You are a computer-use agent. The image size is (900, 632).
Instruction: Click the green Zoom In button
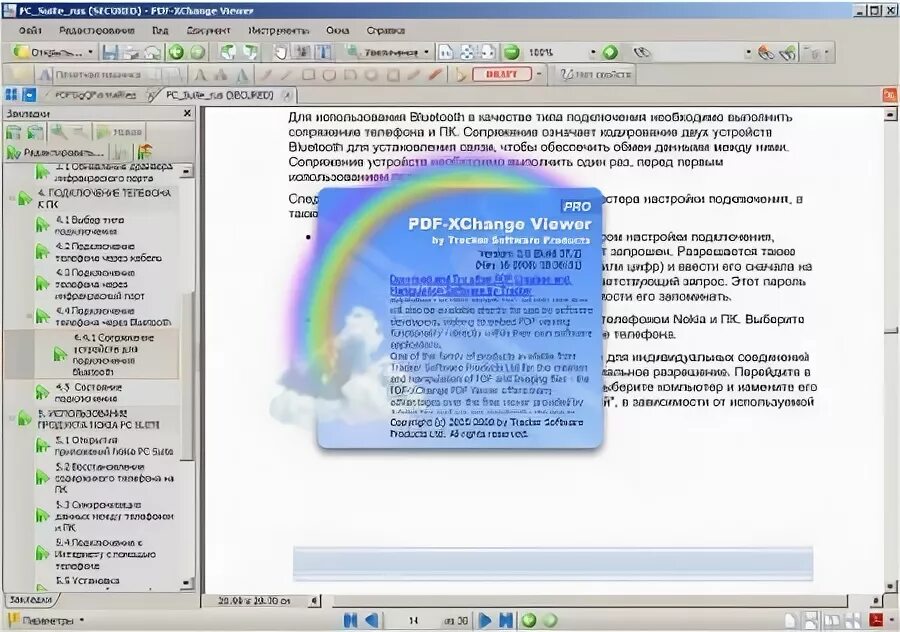[x=610, y=53]
